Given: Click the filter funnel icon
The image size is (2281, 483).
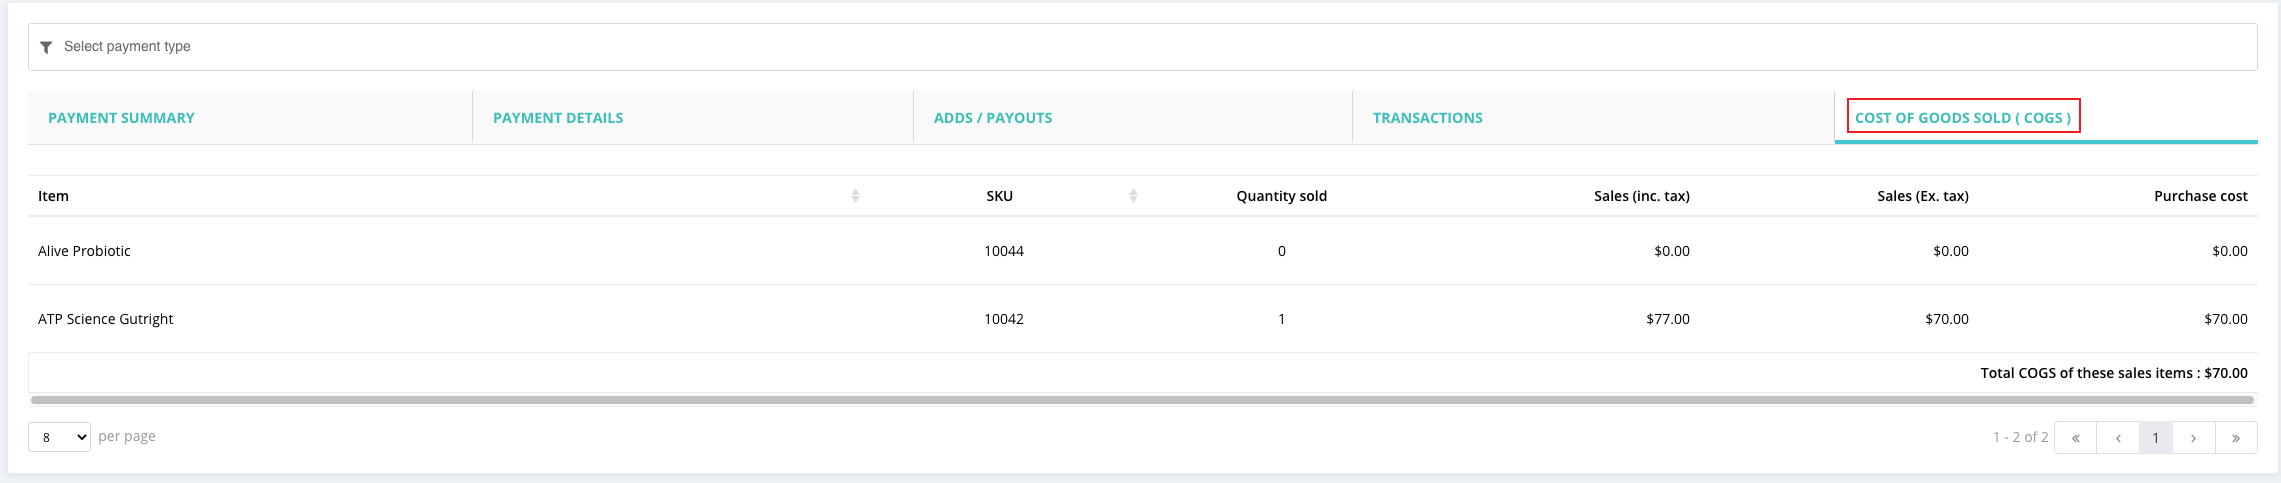Looking at the screenshot, I should 46,47.
